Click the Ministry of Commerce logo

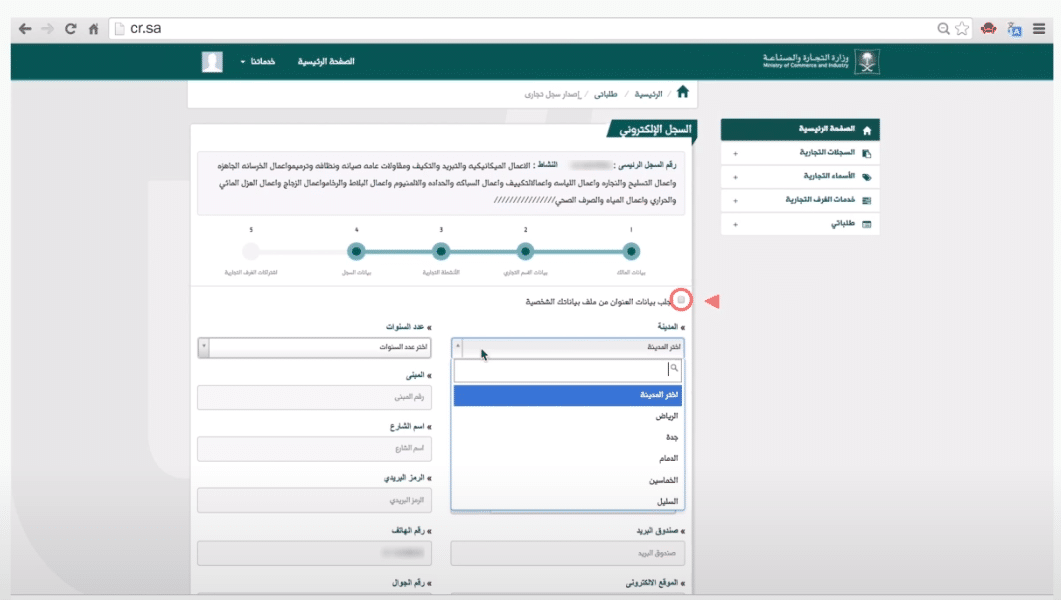coord(821,62)
